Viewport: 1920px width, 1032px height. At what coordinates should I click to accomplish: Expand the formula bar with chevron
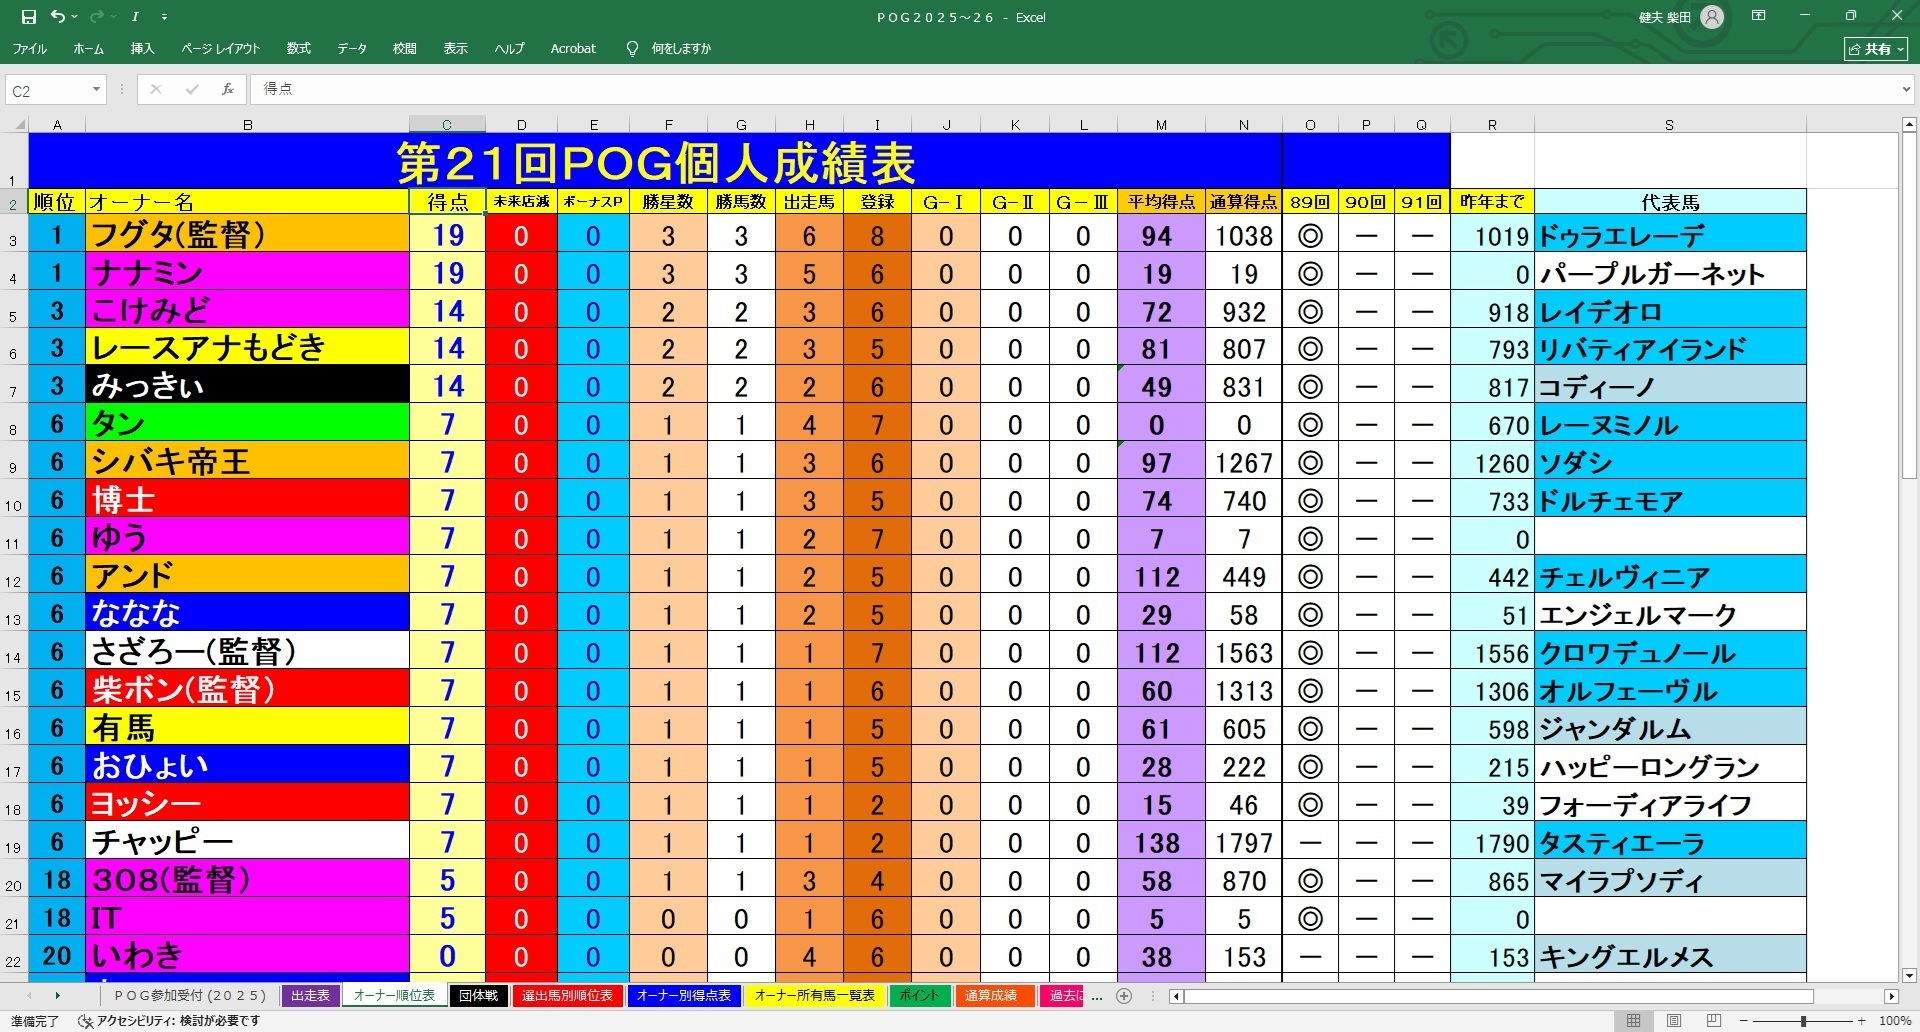tap(1906, 90)
